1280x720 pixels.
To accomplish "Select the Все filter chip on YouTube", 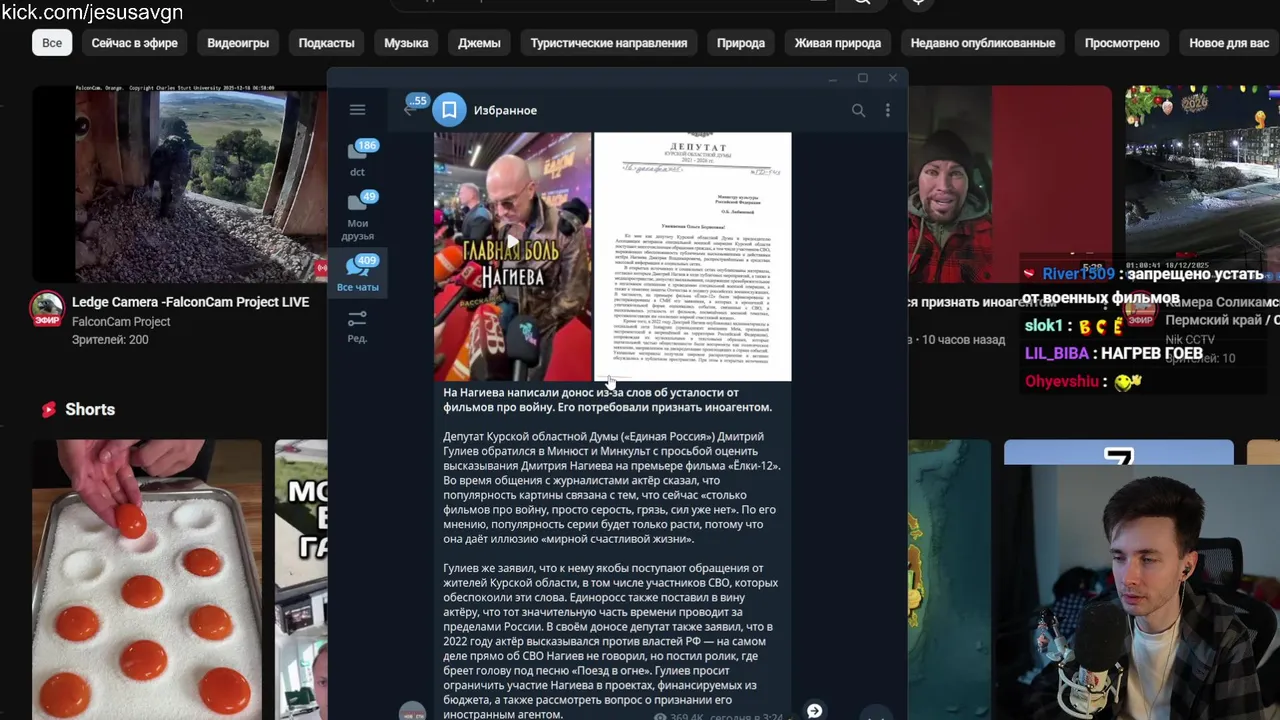I will point(52,43).
